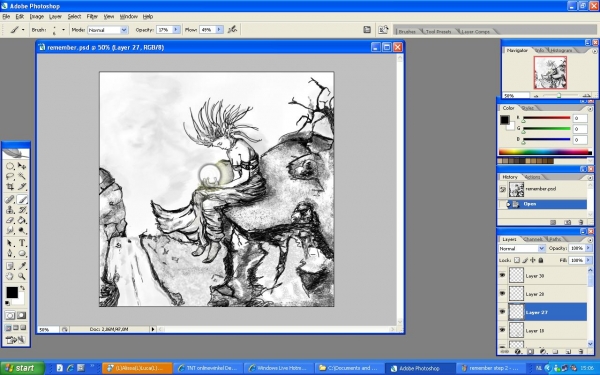Toggle Lock all icon in Layers panel
600x375 pixels.
point(541,260)
